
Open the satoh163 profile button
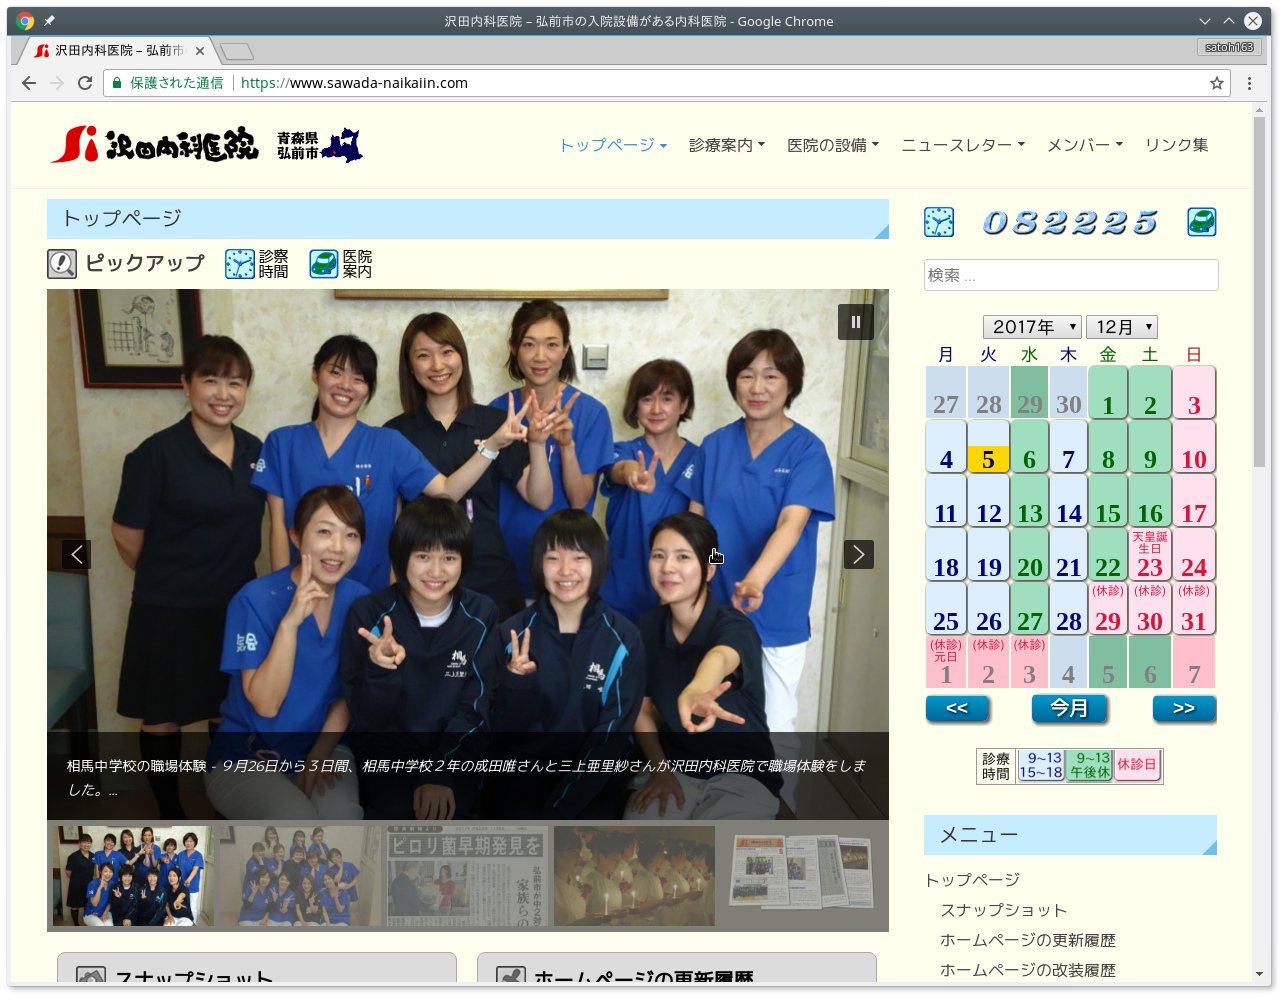coord(1229,47)
